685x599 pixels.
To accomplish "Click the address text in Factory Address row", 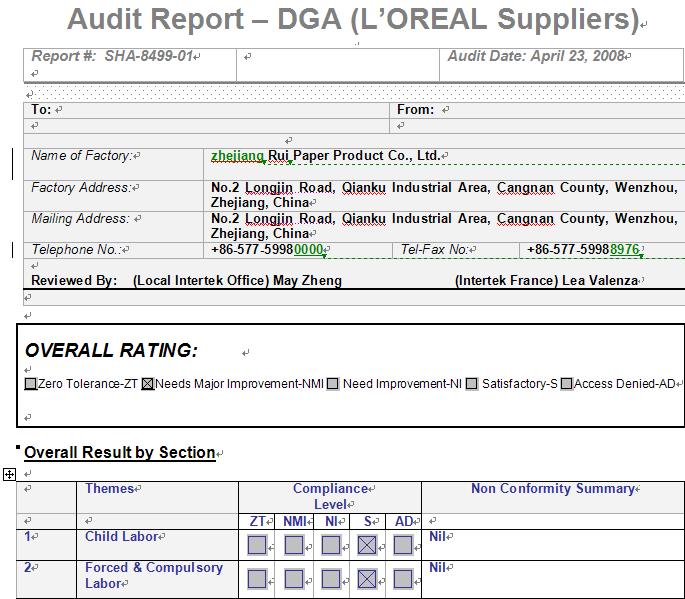I will click(444, 195).
